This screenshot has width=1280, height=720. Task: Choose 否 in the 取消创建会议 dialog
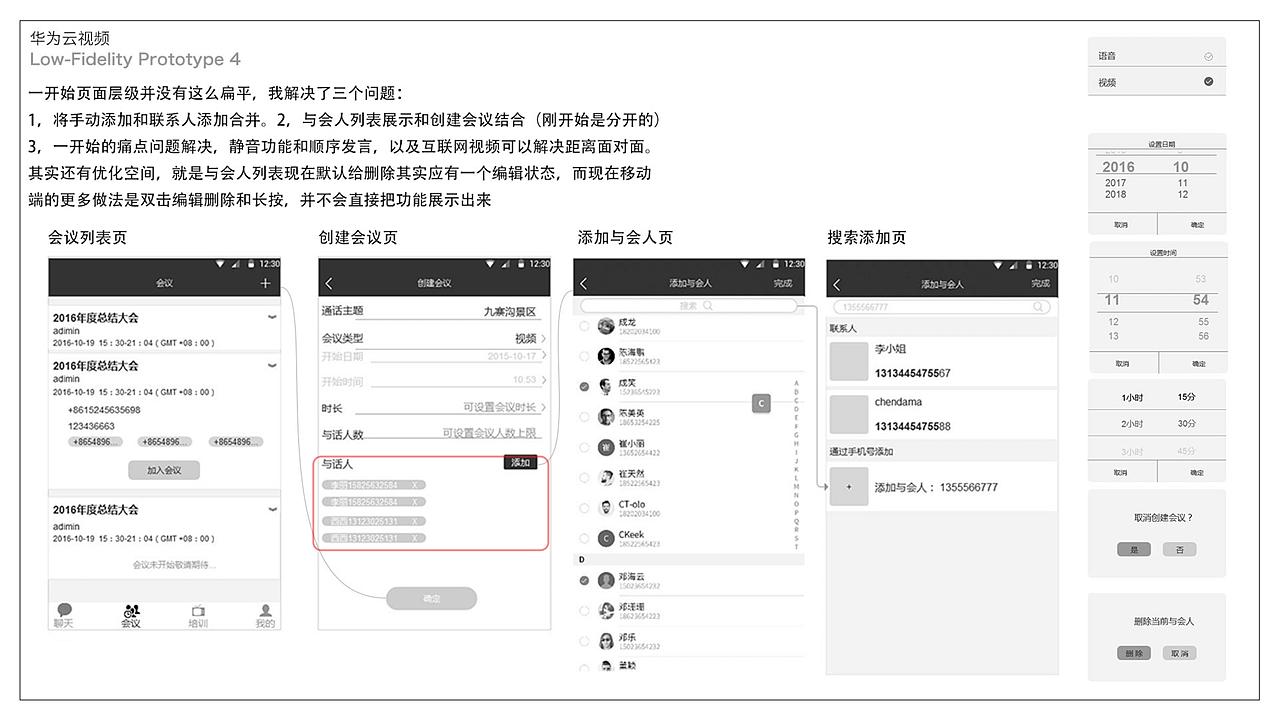pyautogui.click(x=1180, y=549)
